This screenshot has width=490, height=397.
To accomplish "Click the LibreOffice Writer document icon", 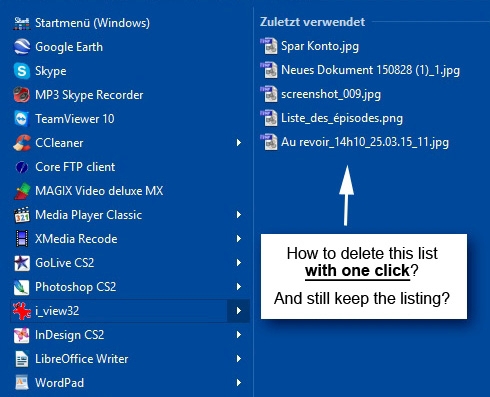I will click(x=22, y=359).
